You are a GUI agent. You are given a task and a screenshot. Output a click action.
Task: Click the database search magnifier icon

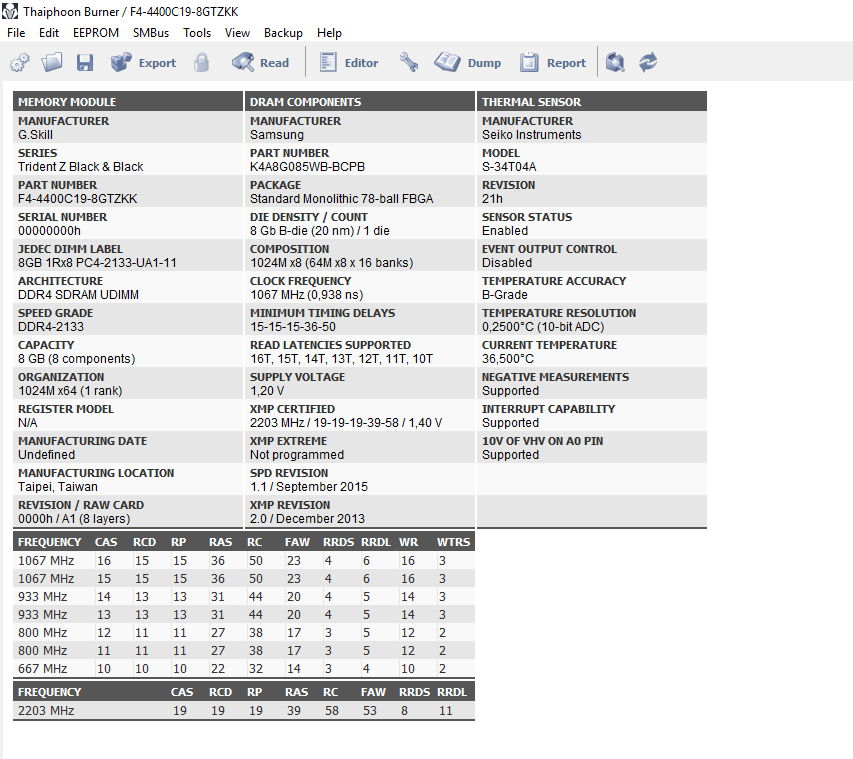coord(616,63)
